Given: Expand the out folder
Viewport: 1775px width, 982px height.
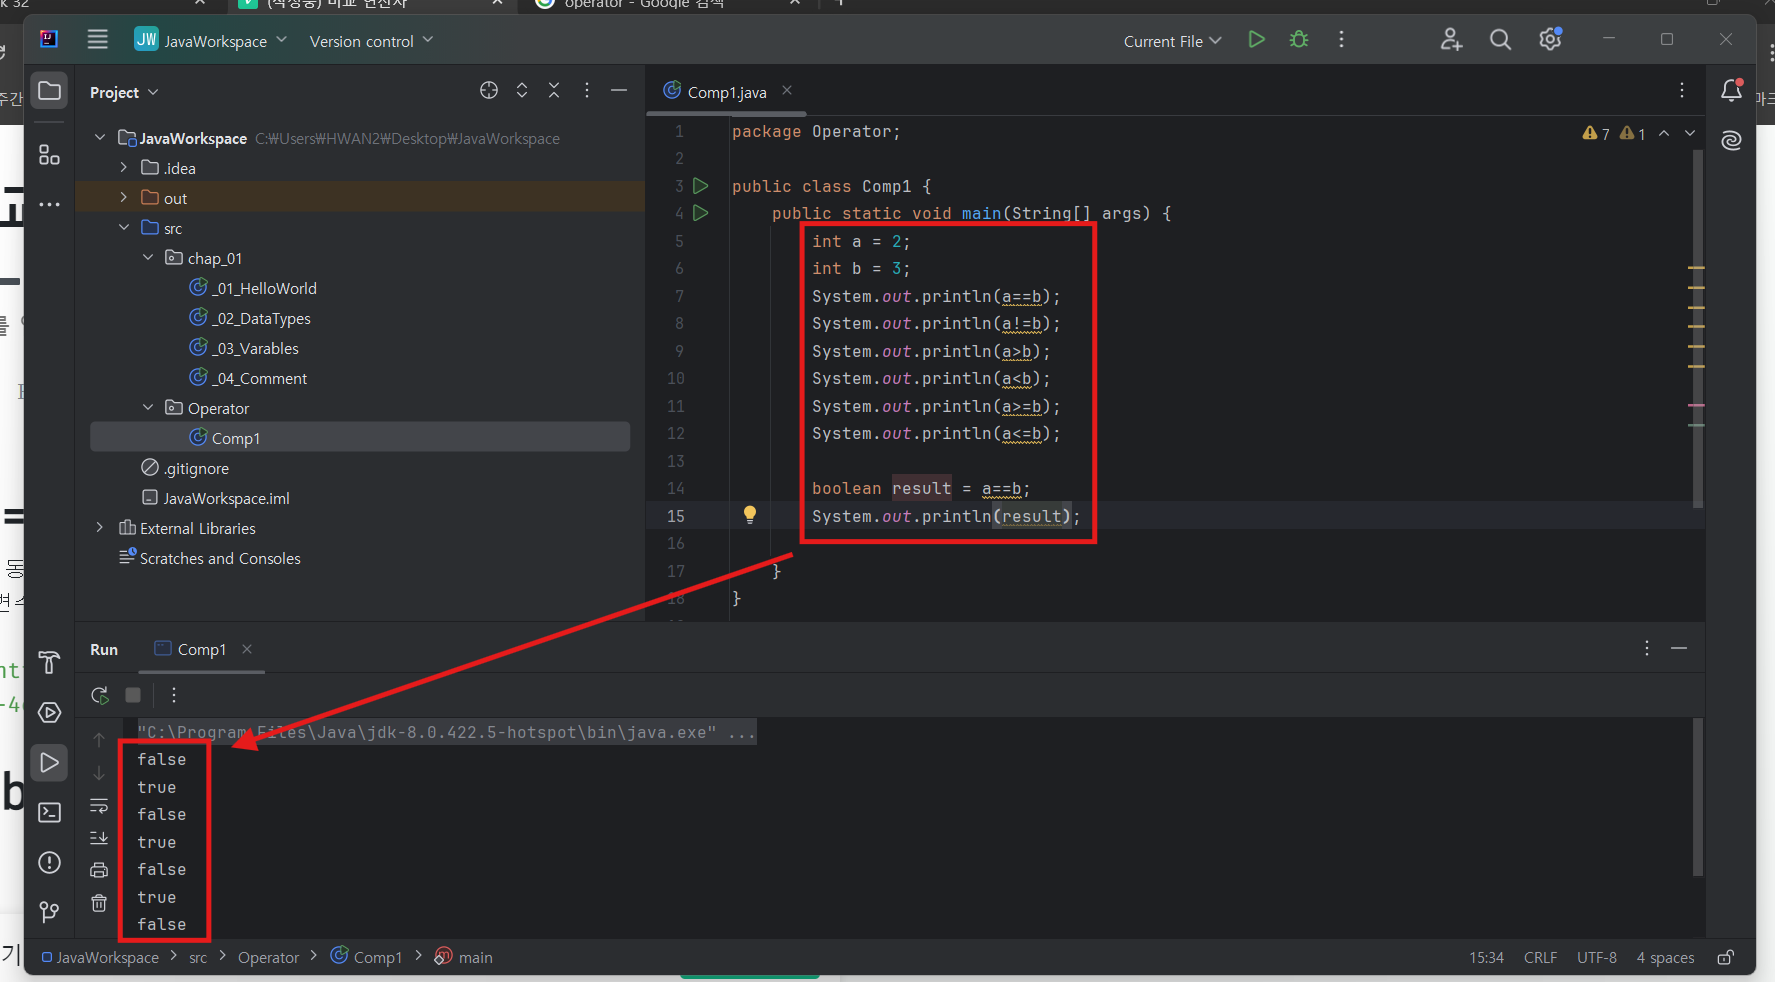Looking at the screenshot, I should [x=124, y=198].
